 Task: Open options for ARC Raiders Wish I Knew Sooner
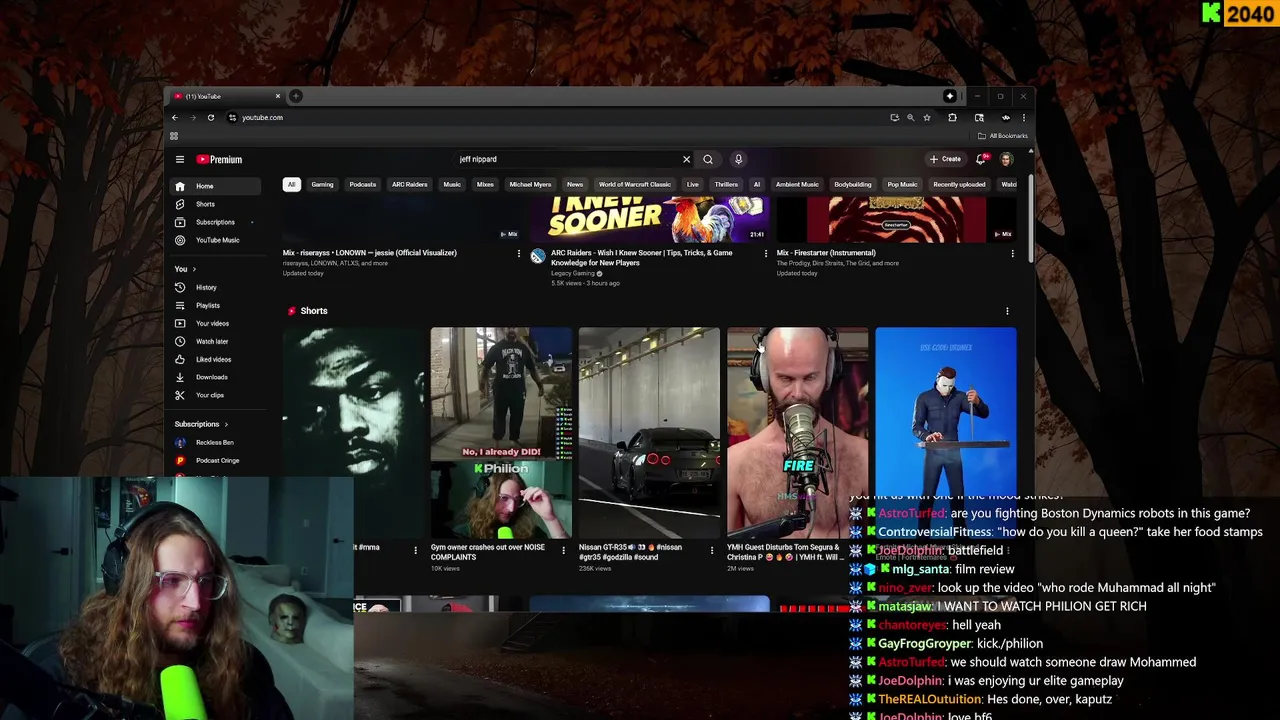(766, 254)
